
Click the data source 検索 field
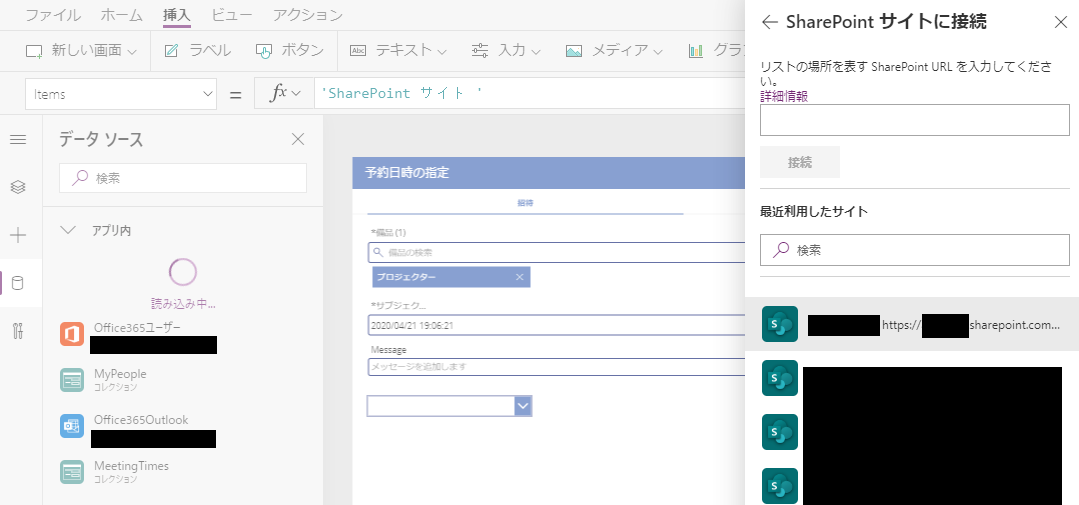point(183,178)
